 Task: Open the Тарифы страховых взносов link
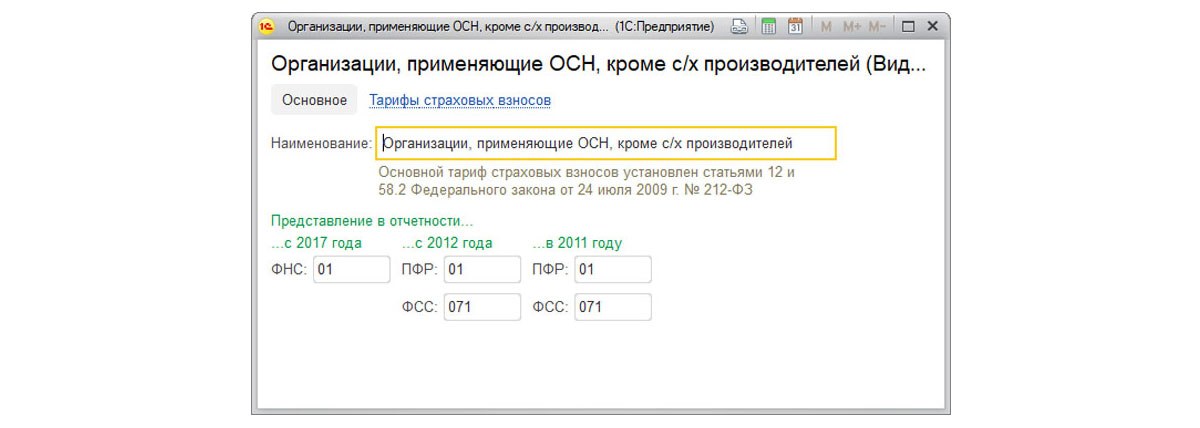click(x=460, y=100)
